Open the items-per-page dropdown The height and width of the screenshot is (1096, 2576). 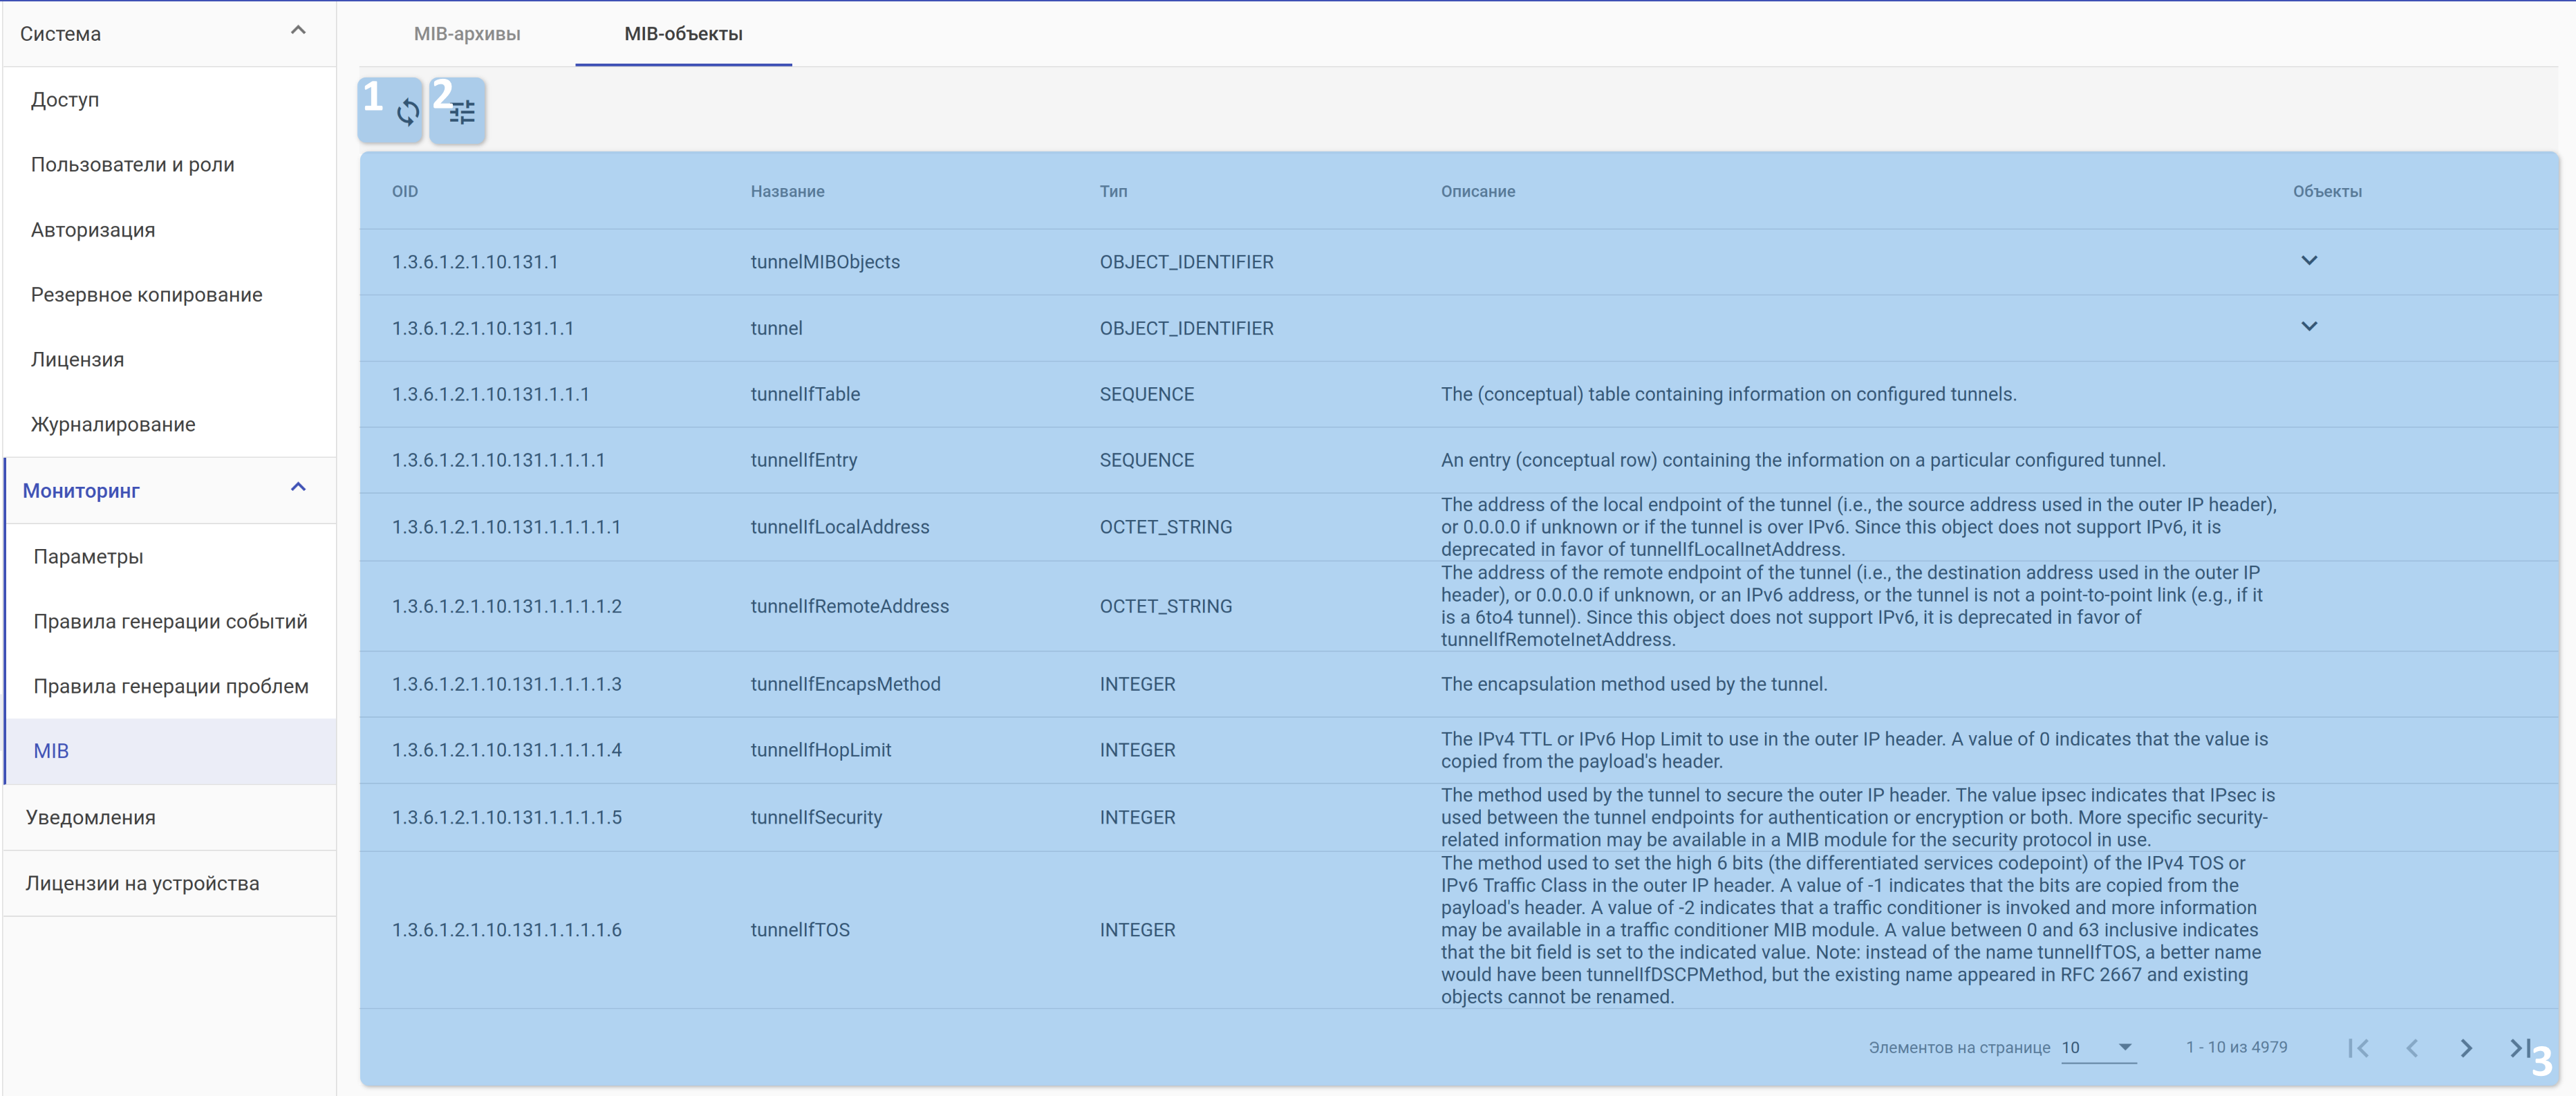click(2098, 1047)
